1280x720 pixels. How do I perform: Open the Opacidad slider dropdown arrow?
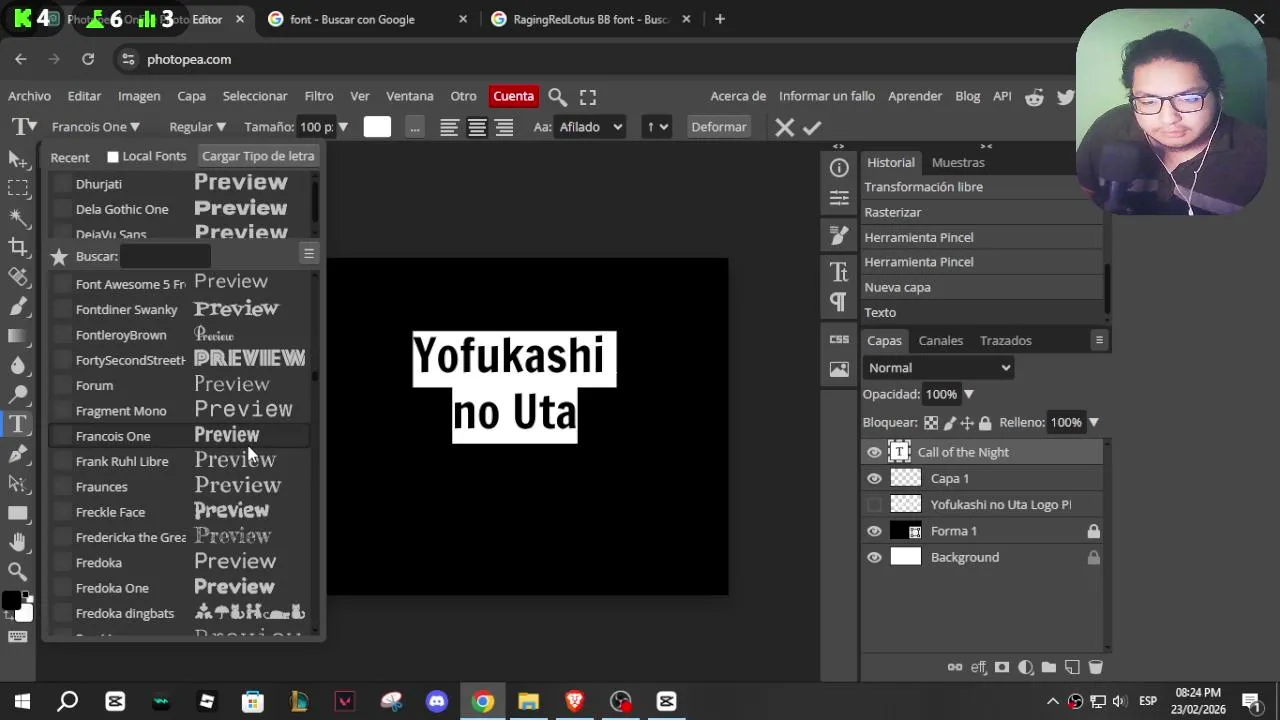click(x=968, y=394)
